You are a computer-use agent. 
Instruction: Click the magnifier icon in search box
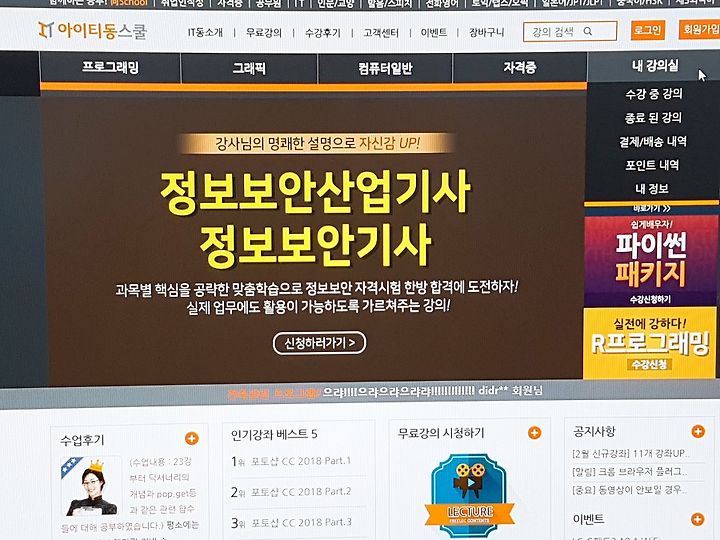point(588,32)
